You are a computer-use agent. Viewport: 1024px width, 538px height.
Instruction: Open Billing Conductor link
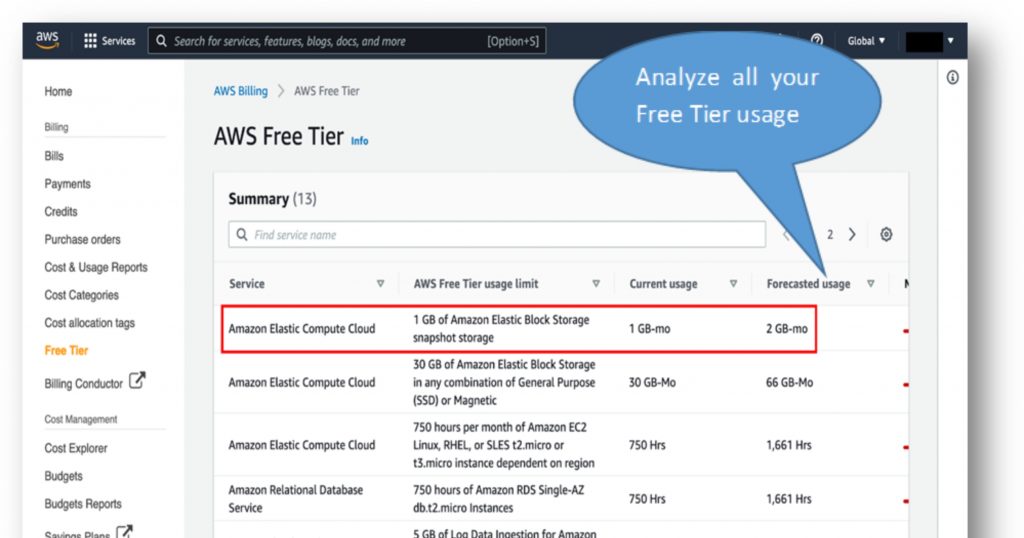[x=84, y=384]
